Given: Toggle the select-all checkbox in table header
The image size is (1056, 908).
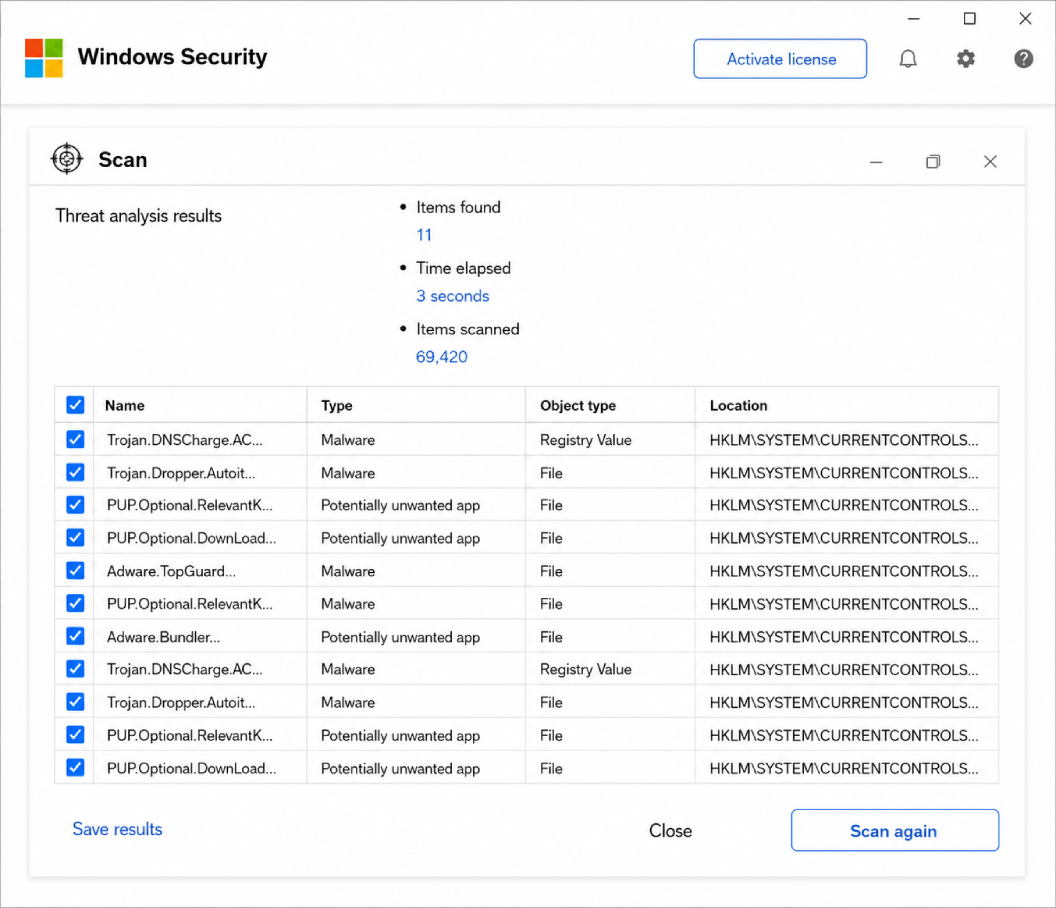Looking at the screenshot, I should click(x=75, y=405).
